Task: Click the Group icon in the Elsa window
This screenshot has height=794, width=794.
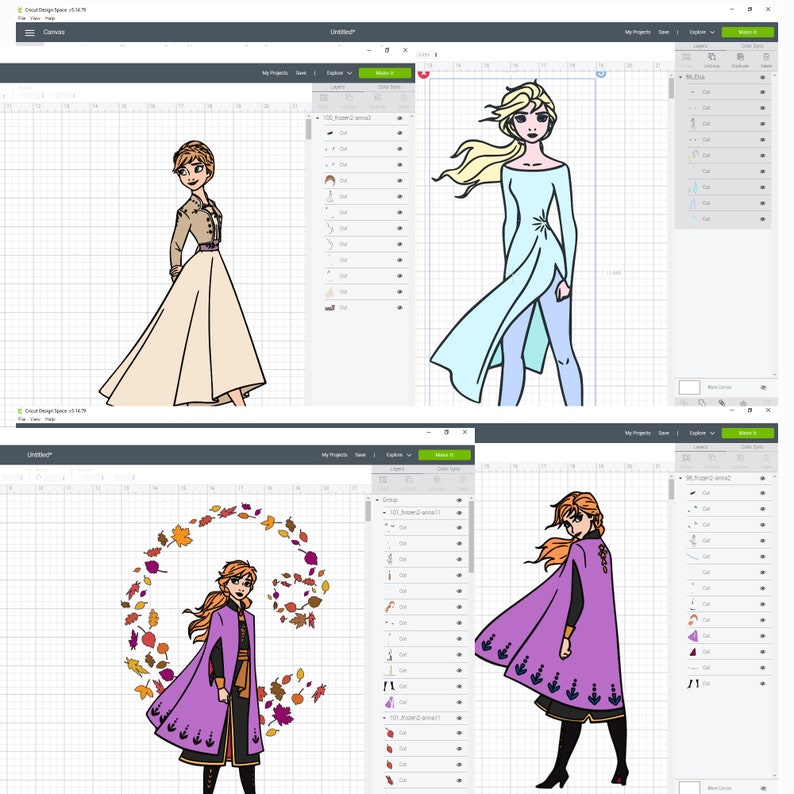Action: tap(686, 59)
